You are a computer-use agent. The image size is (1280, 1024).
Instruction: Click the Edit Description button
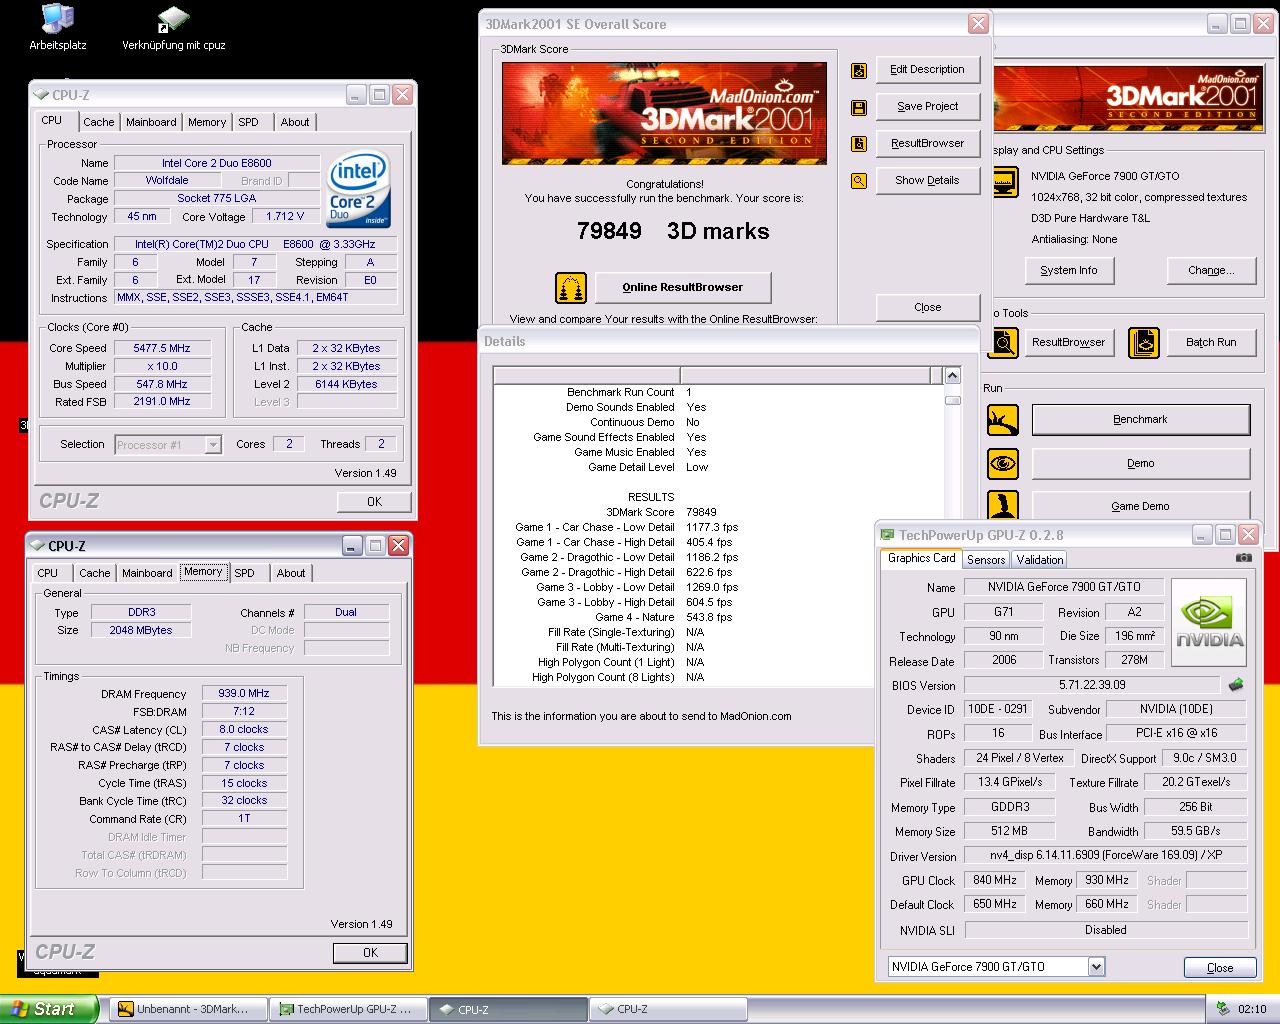(x=927, y=70)
